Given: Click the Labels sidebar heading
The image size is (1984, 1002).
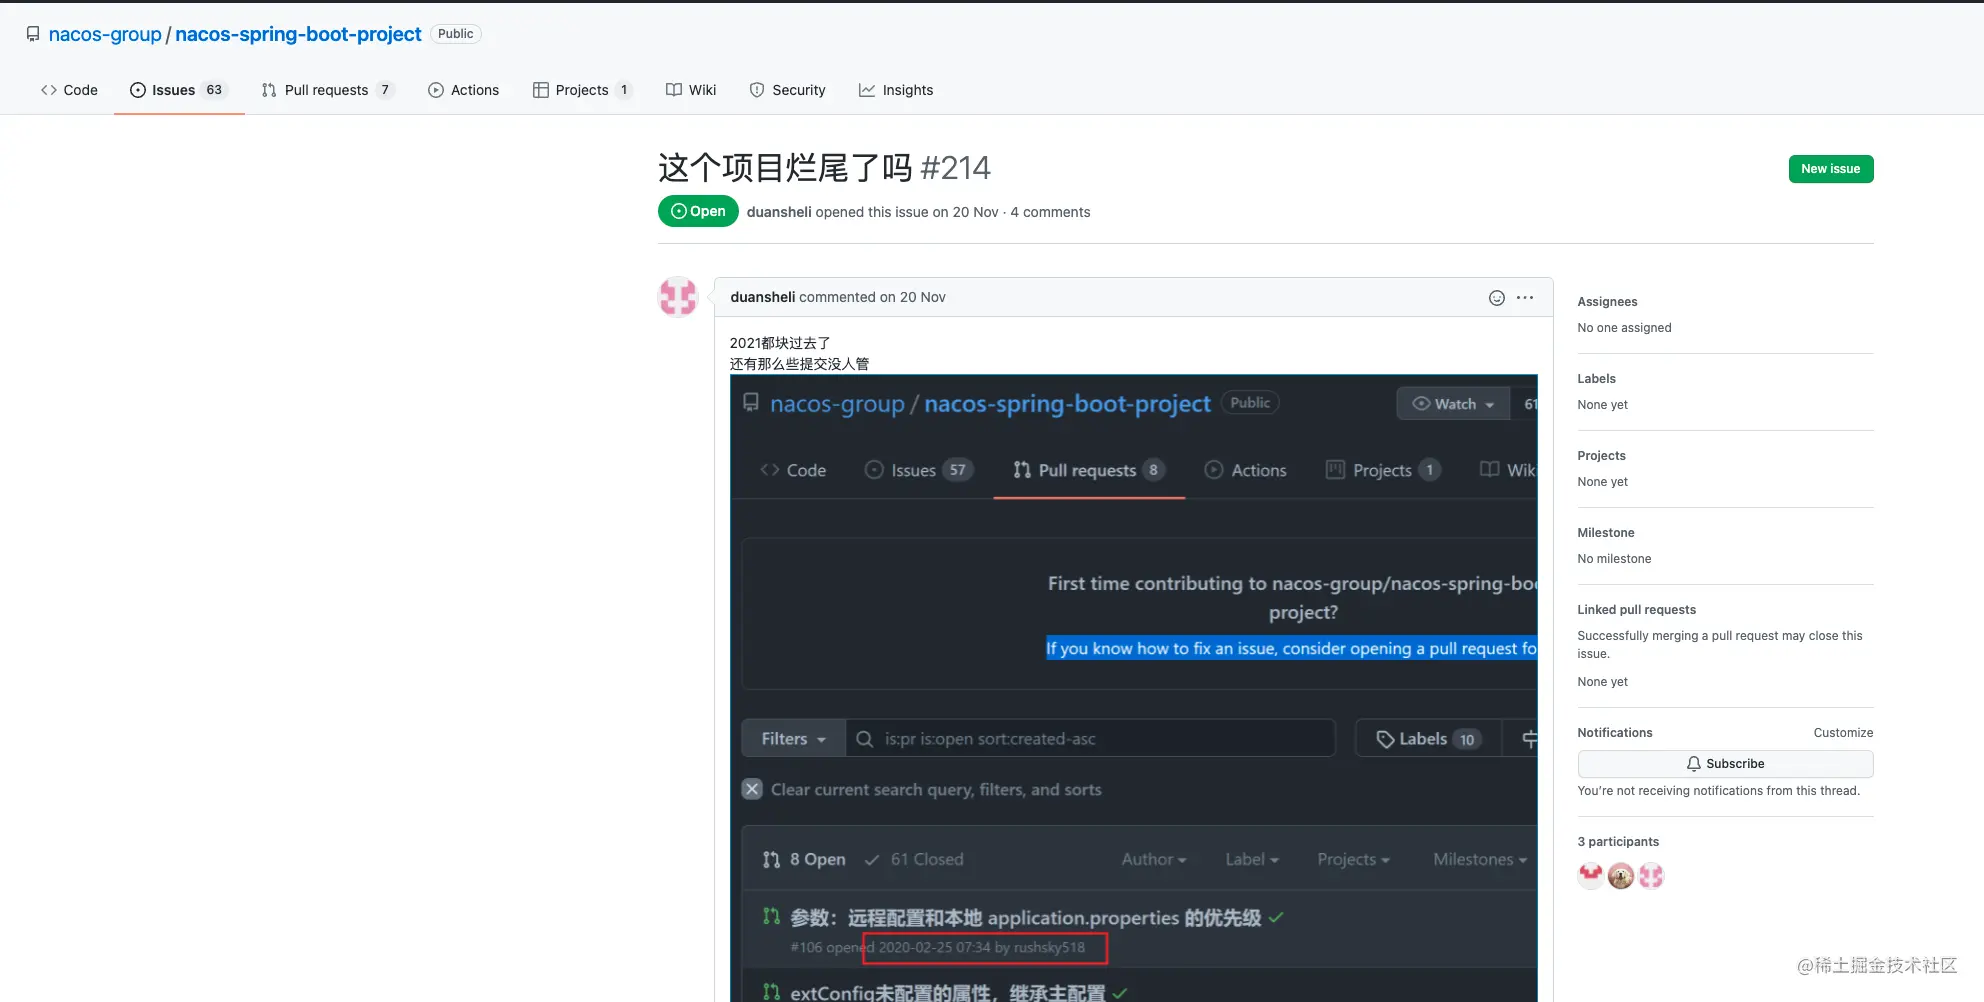Looking at the screenshot, I should click(1596, 379).
